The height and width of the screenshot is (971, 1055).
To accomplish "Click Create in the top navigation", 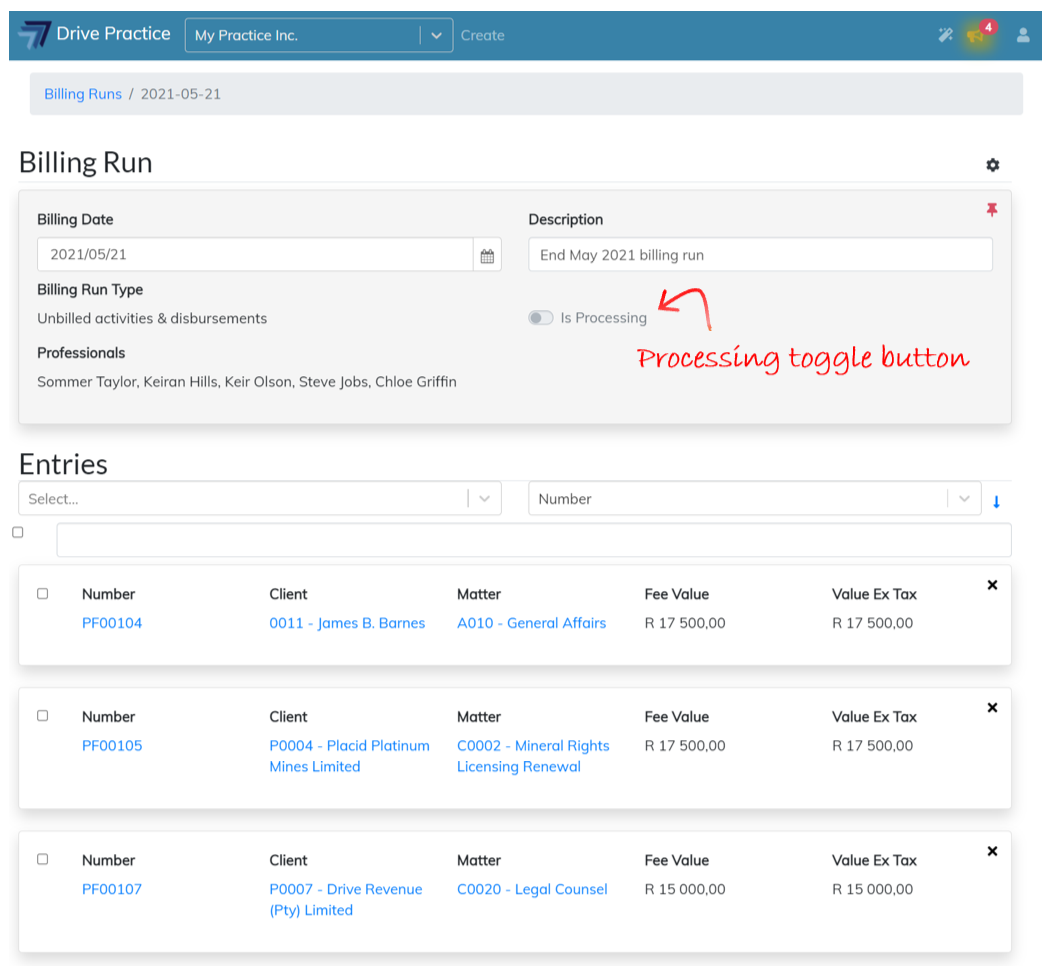I will [482, 35].
